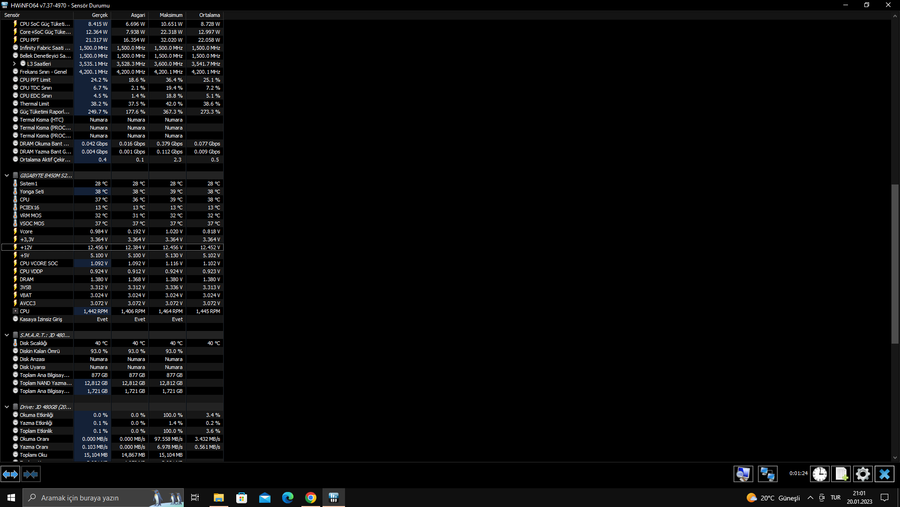Select the Kasaya İzinsiz Giriş row
This screenshot has width=900, height=507.
(x=112, y=319)
